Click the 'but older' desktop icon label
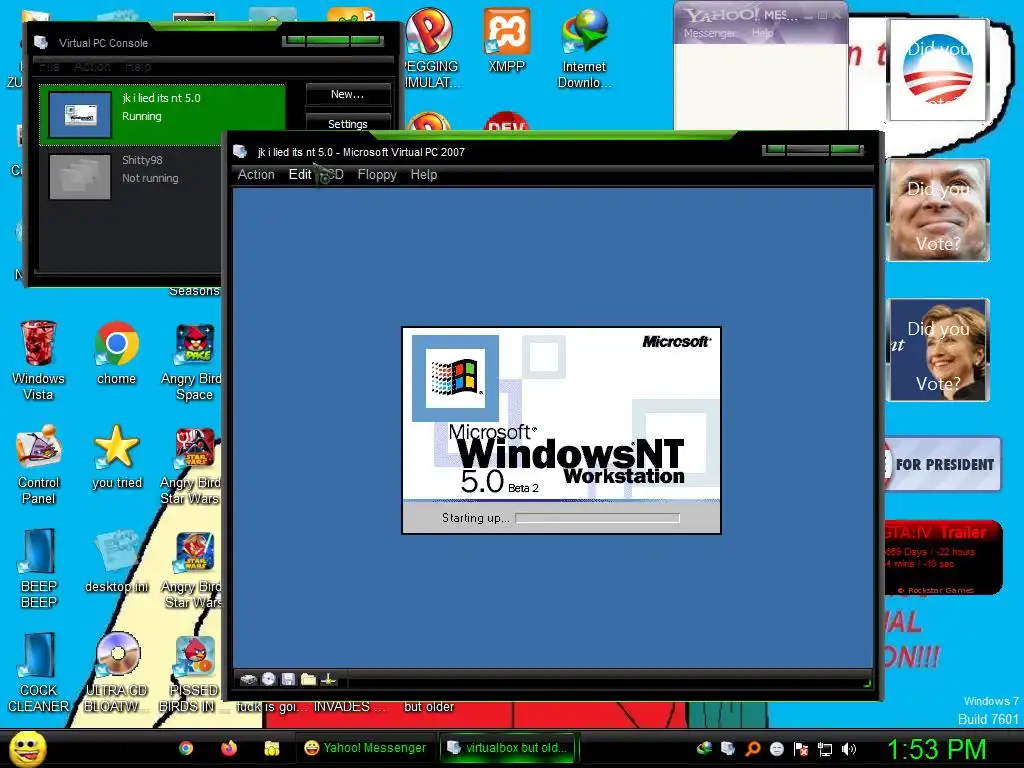The width and height of the screenshot is (1024, 768). coord(428,707)
